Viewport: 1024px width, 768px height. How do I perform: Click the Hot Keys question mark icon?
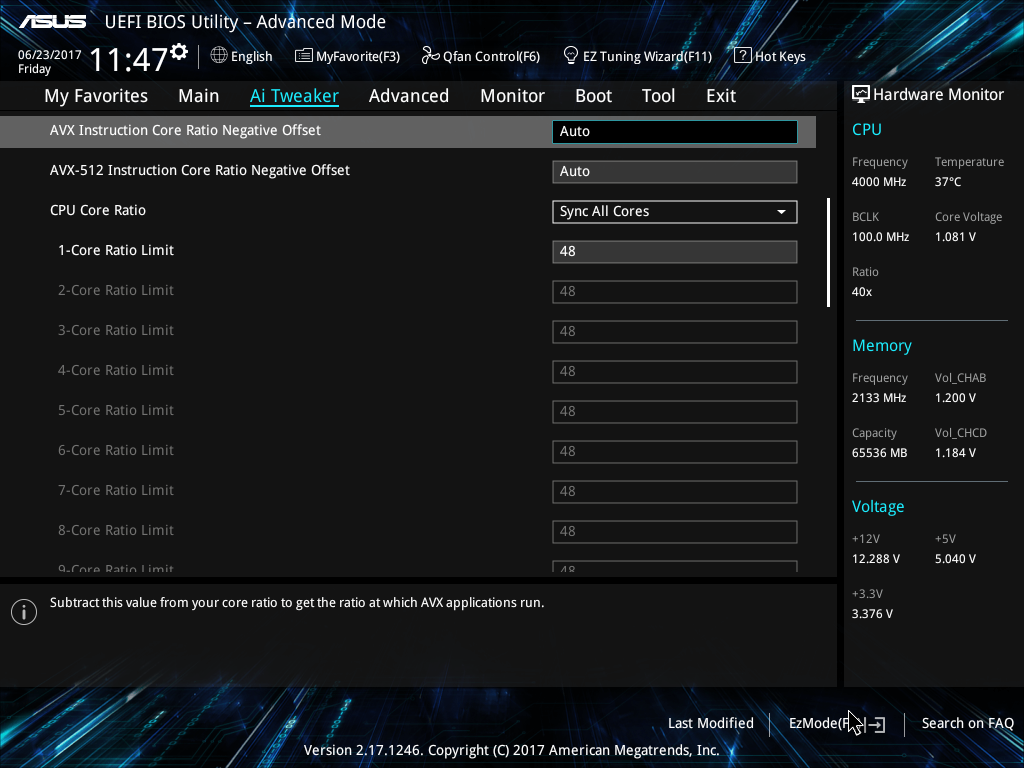tap(743, 56)
